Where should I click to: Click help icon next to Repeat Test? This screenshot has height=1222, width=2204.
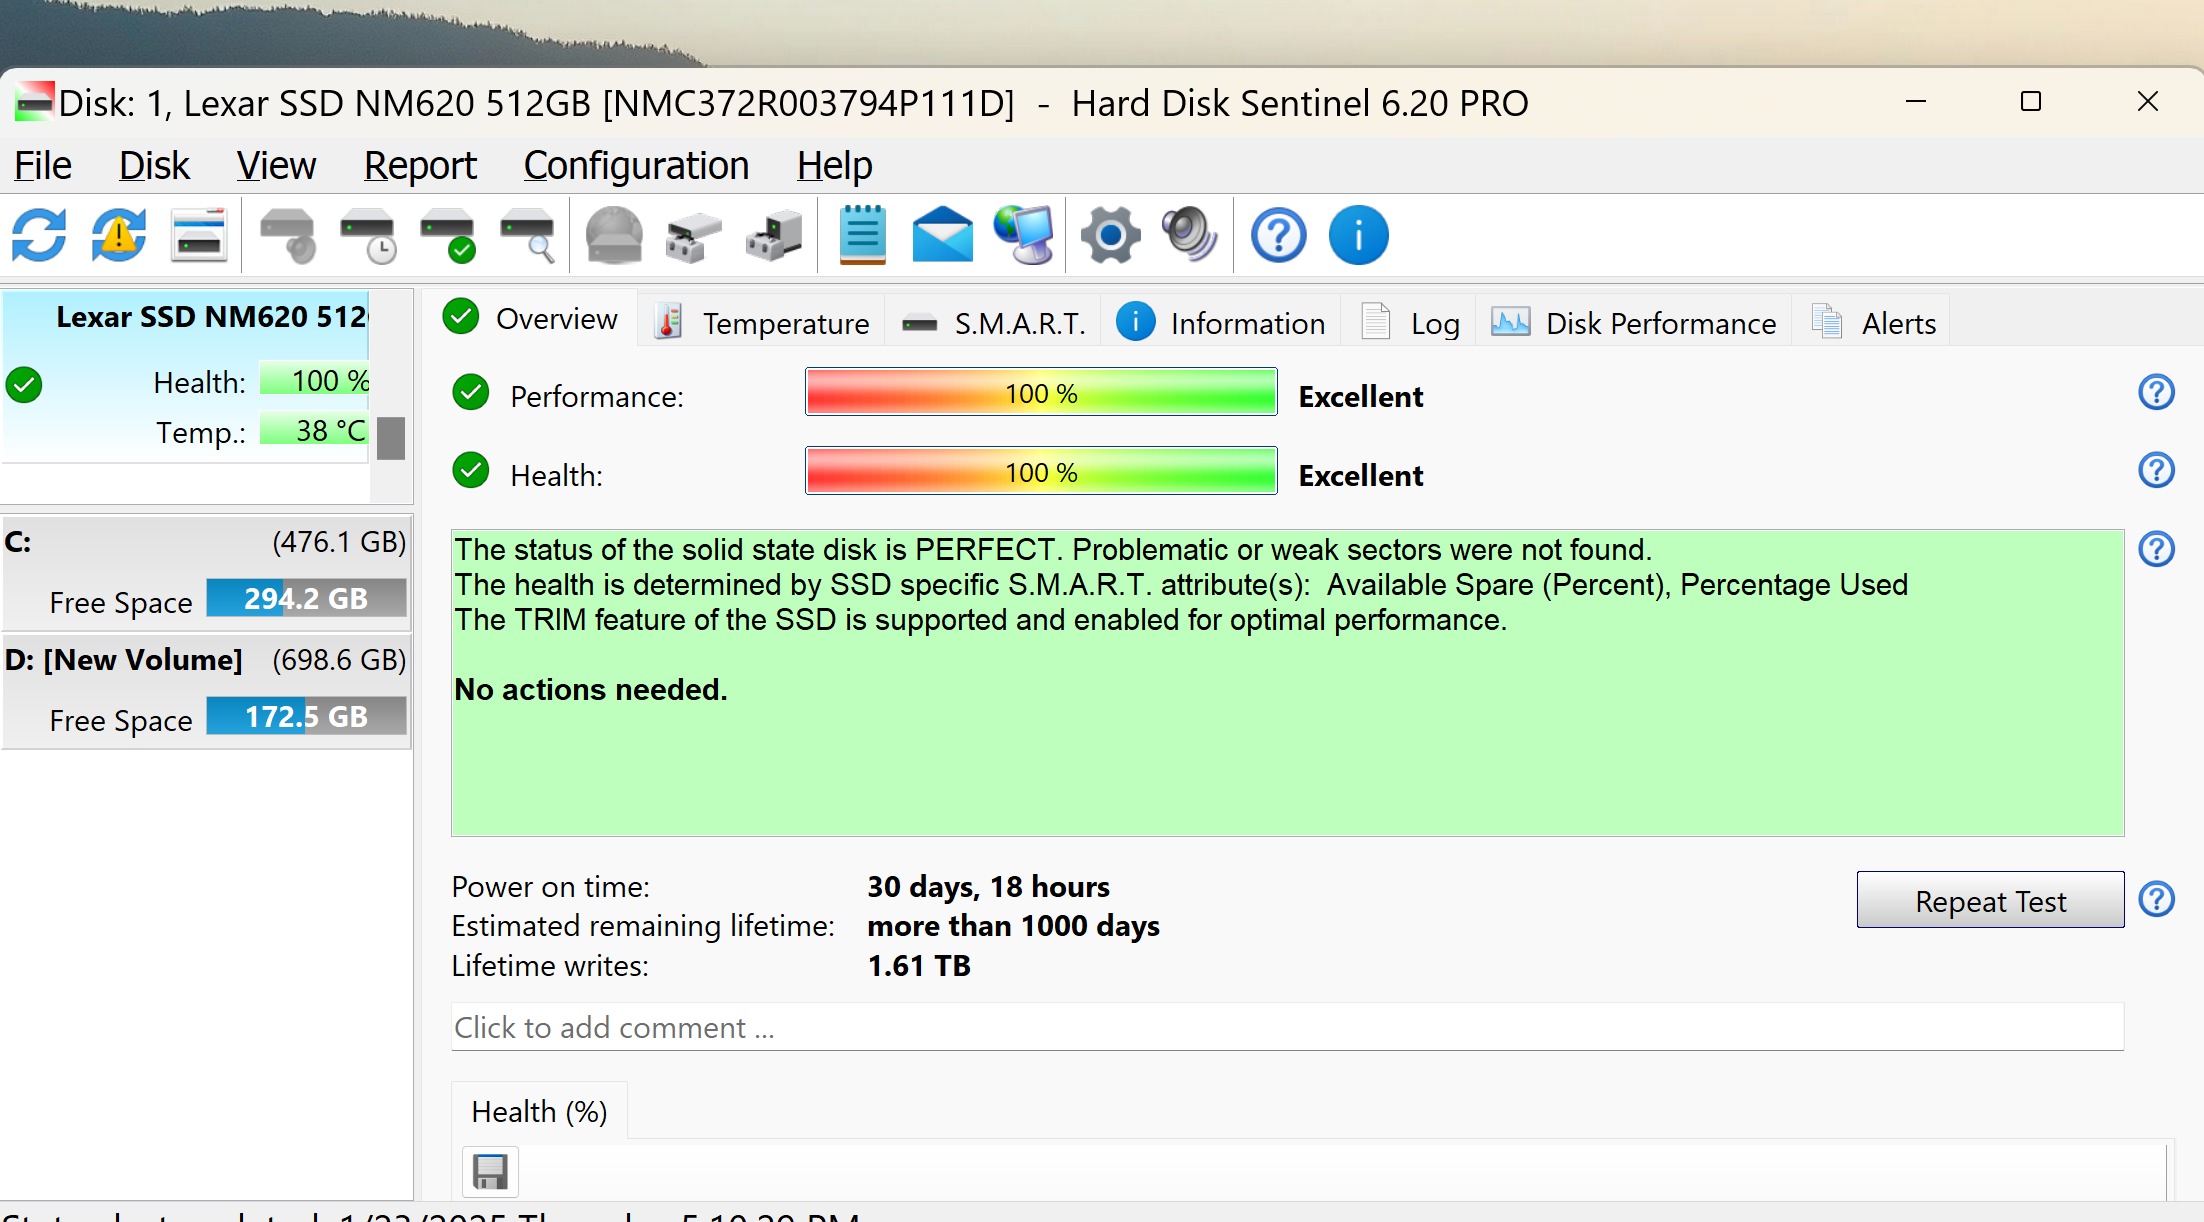(x=2157, y=899)
